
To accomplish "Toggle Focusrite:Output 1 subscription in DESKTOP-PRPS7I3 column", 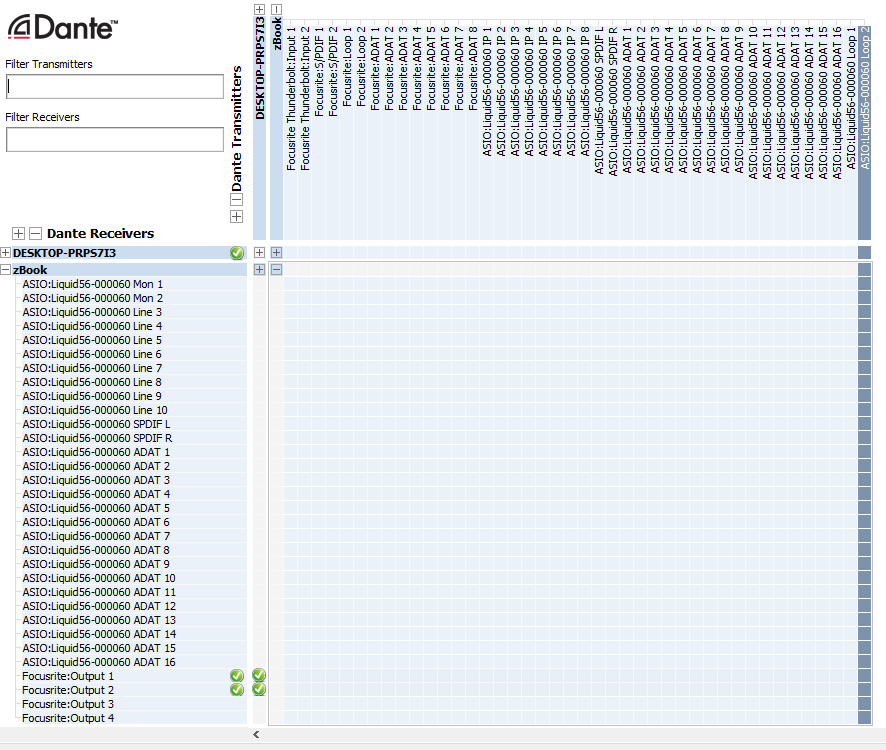I will point(259,675).
